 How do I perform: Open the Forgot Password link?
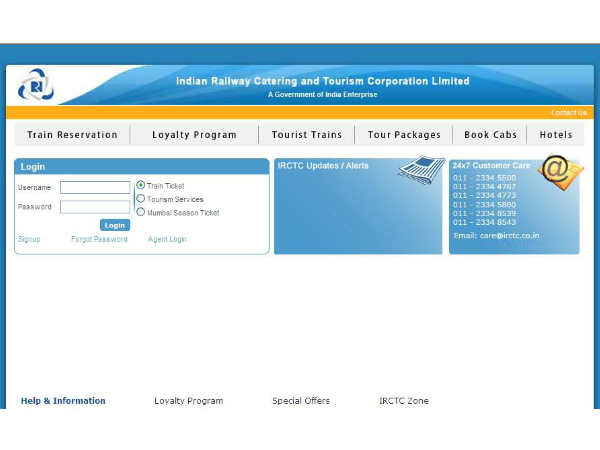99,240
